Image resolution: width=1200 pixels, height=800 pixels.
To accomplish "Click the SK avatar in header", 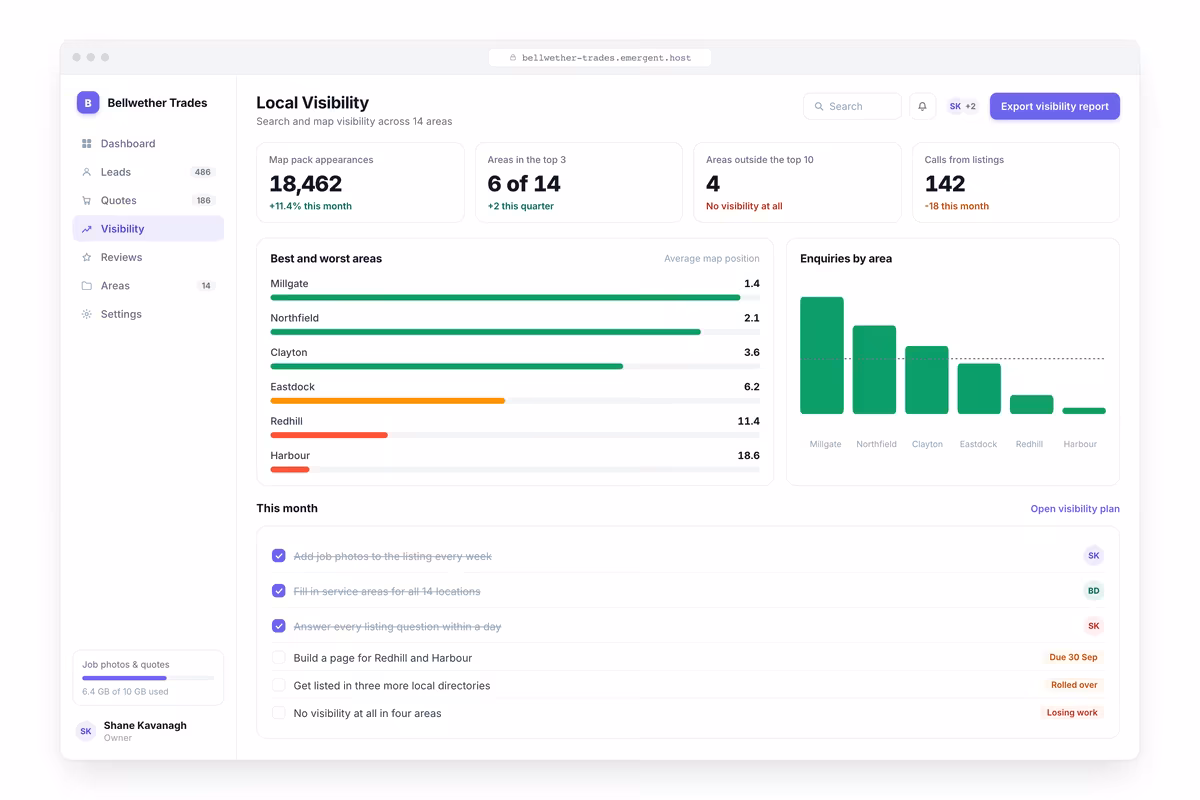I will (955, 106).
